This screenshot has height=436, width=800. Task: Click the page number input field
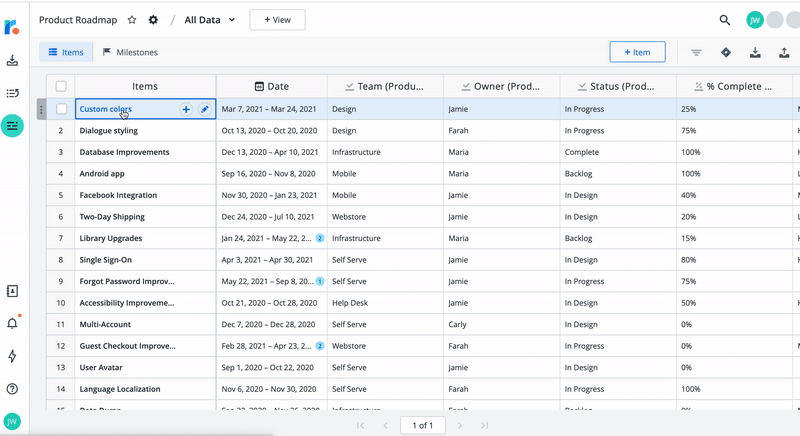click(x=422, y=425)
